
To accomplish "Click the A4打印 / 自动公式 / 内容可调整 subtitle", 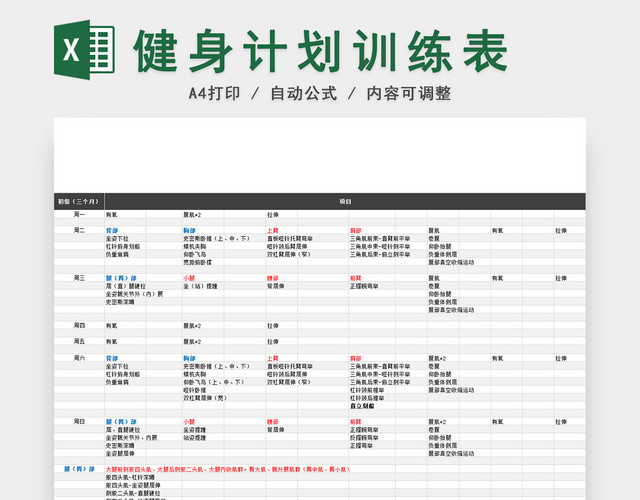I will 320,93.
